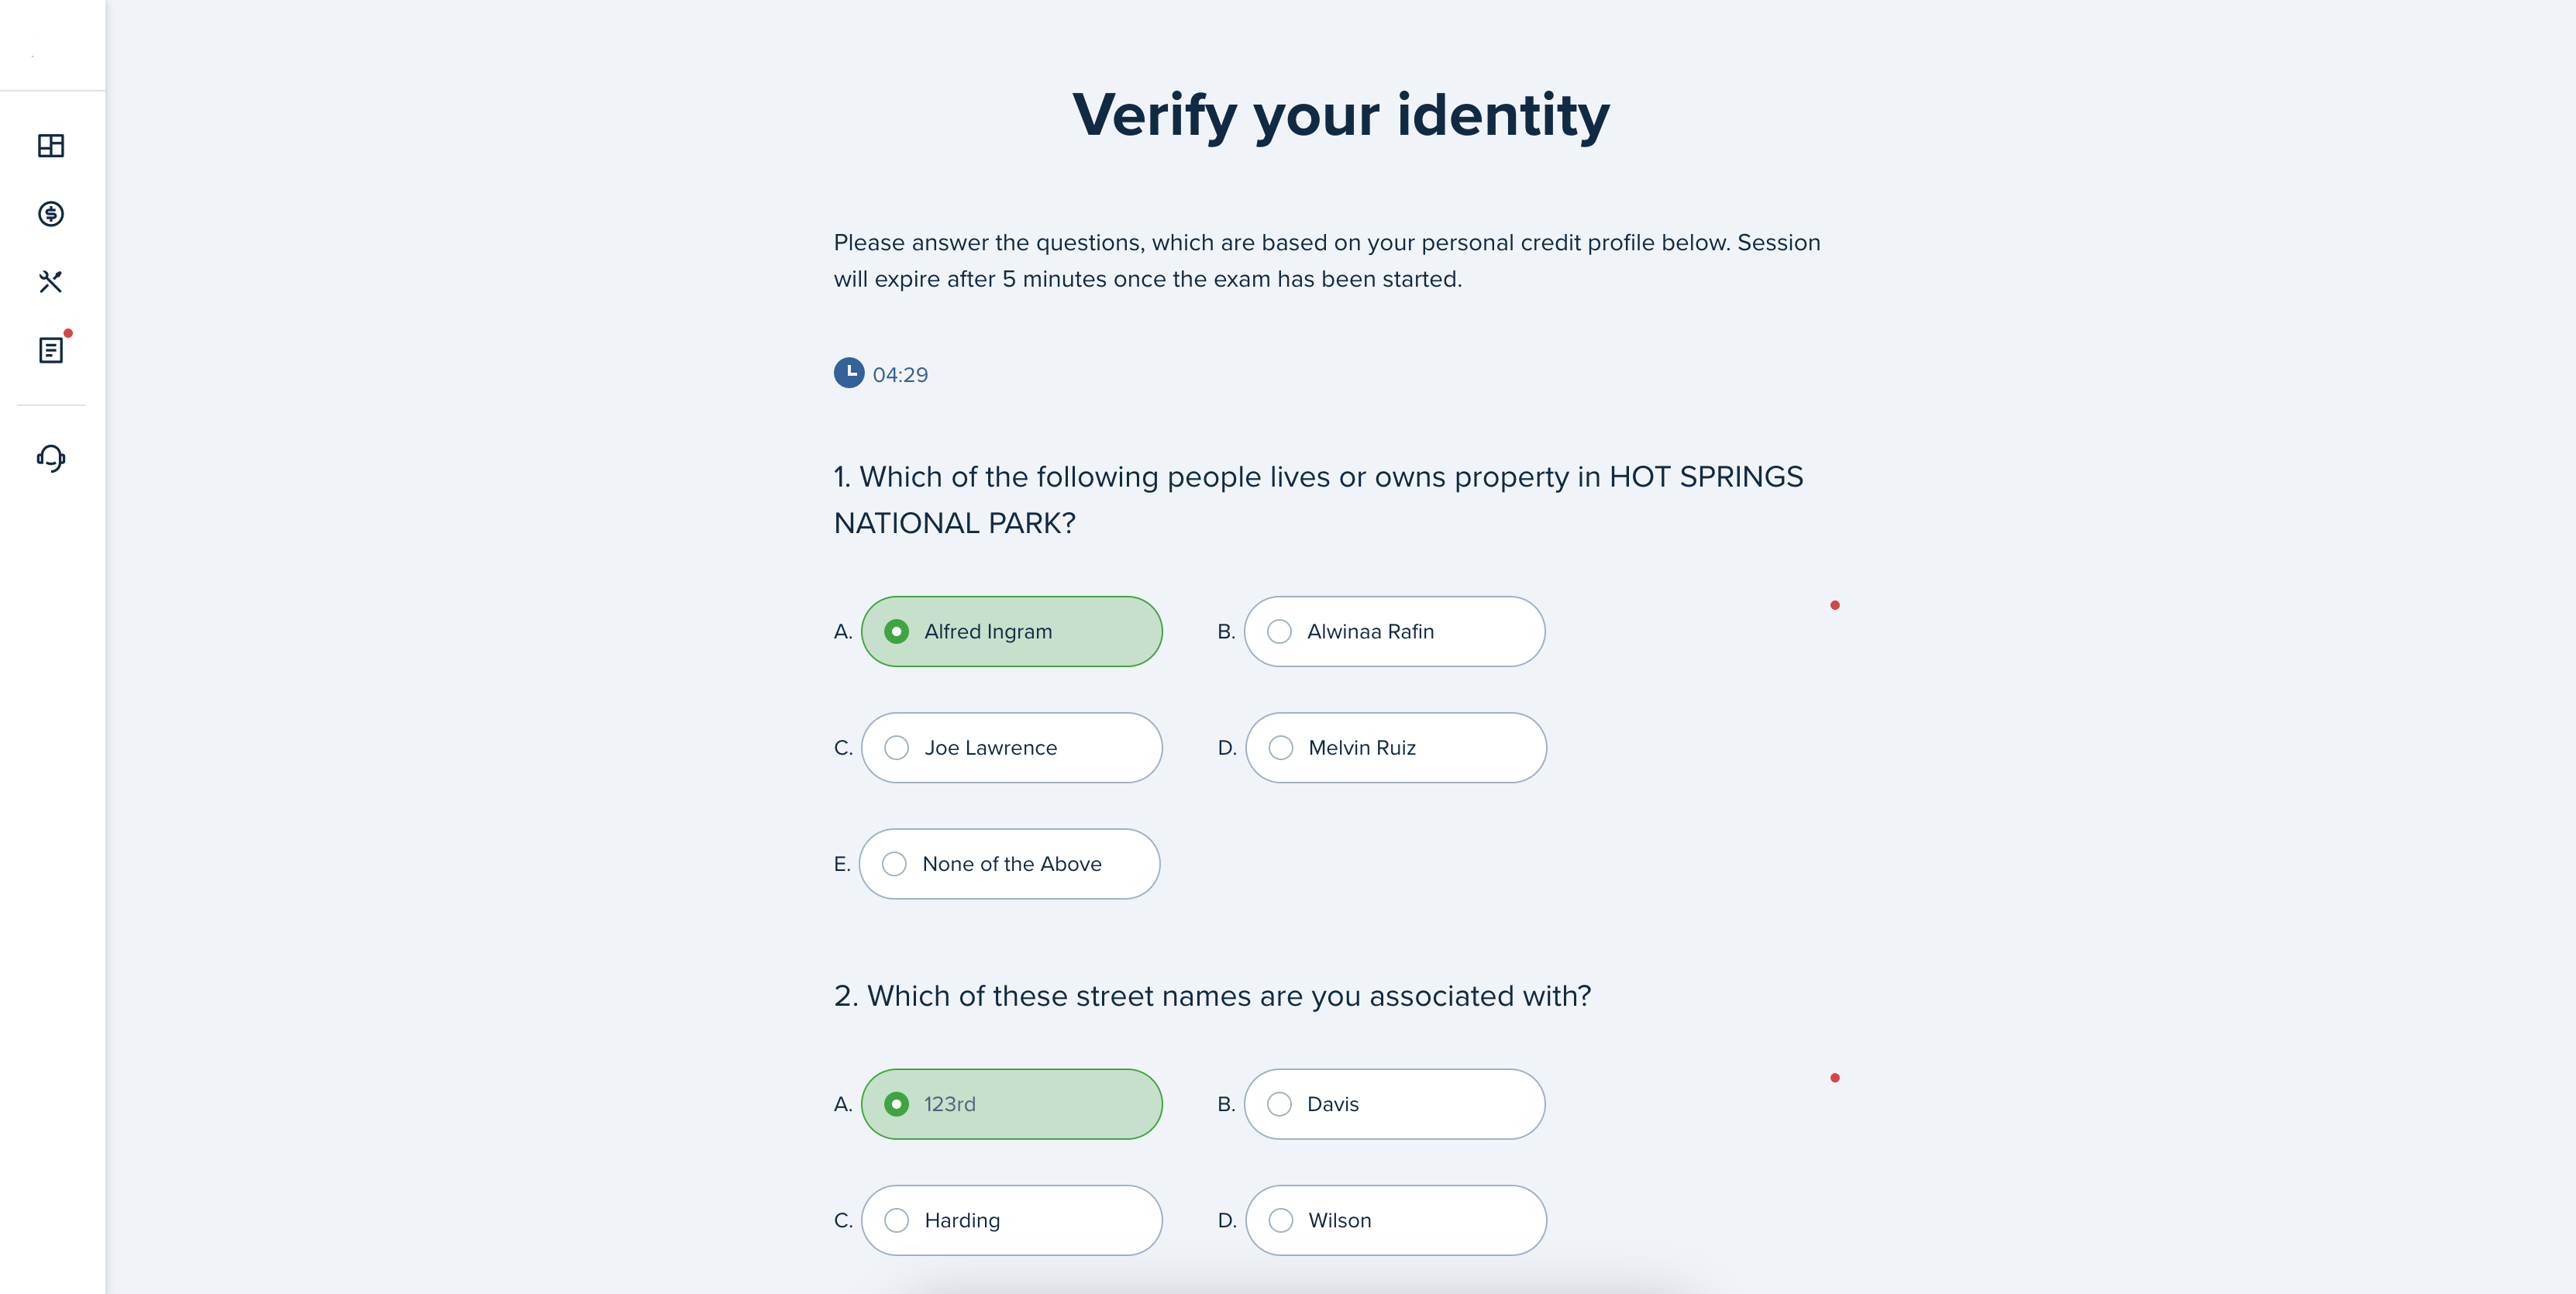Select Alwinaa Rafin option
This screenshot has height=1294, width=2576.
[x=1394, y=632]
